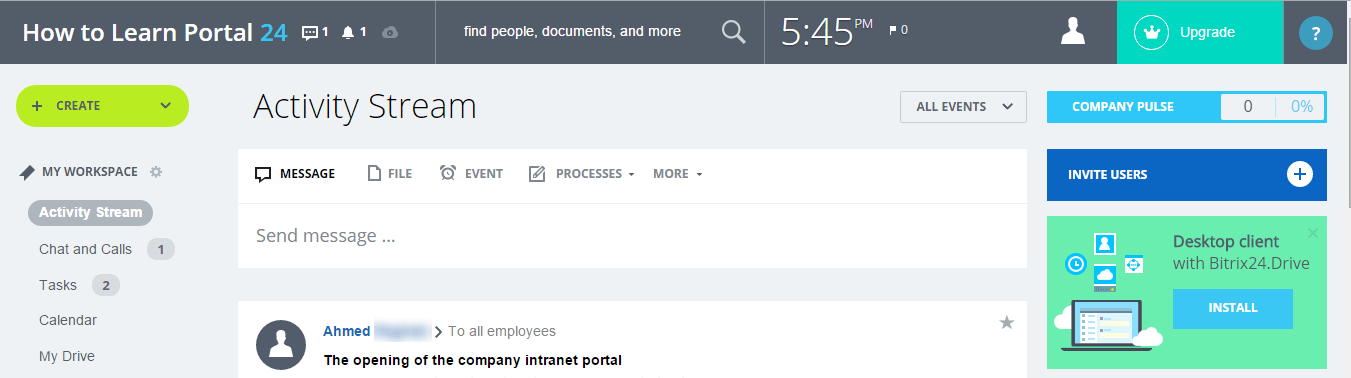Screen dimensions: 1351x378
Task: Focus the search people and documents field
Action: pyautogui.click(x=573, y=32)
